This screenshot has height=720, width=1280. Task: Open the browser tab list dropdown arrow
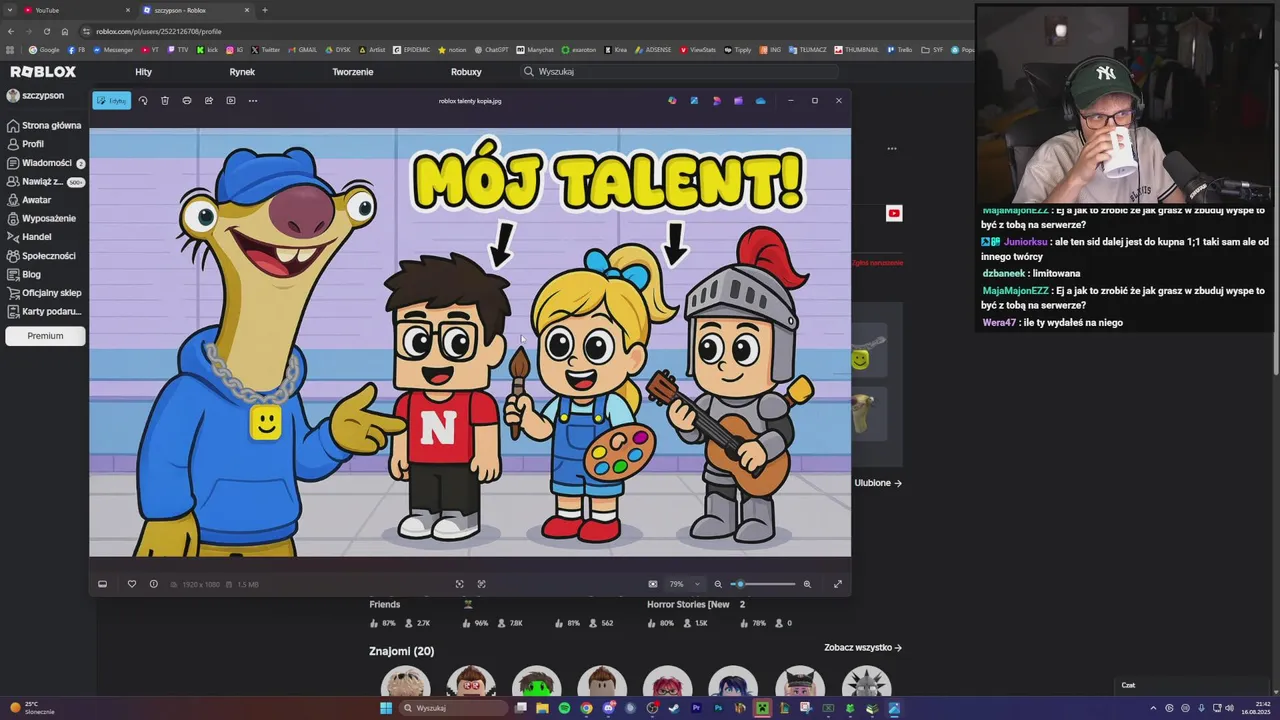pos(8,10)
